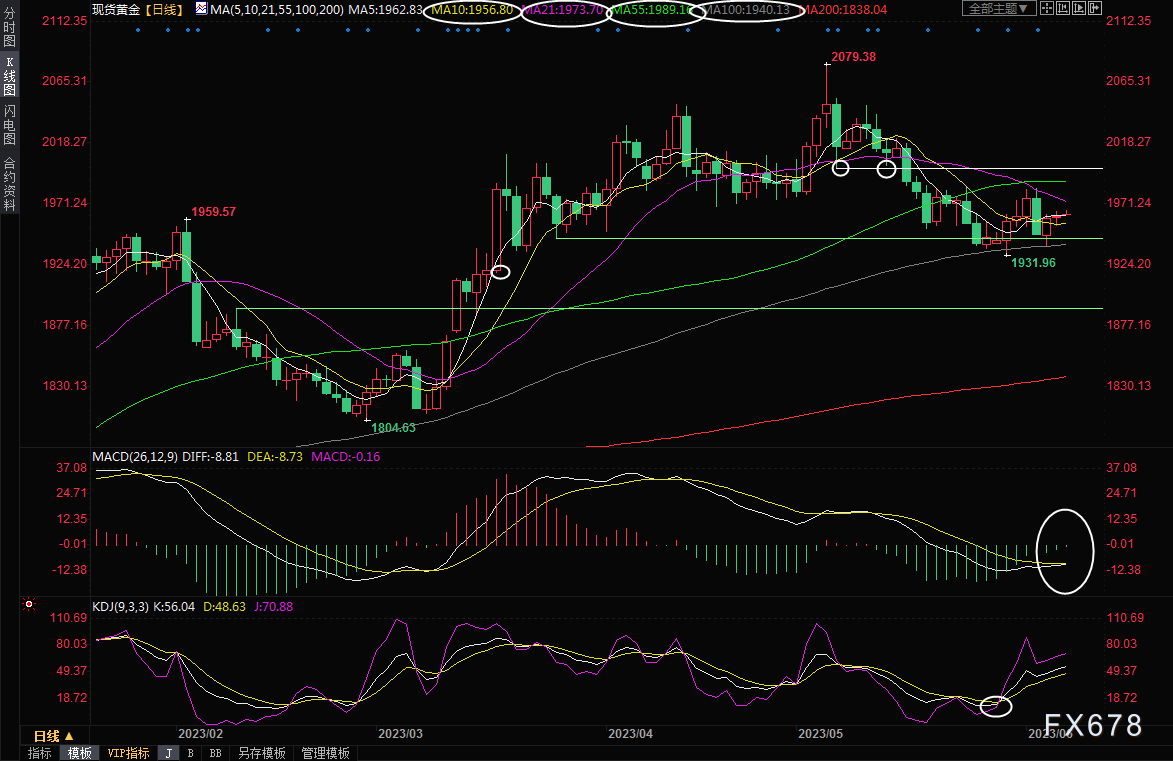
Task: Toggle the BB template button
Action: click(x=215, y=753)
